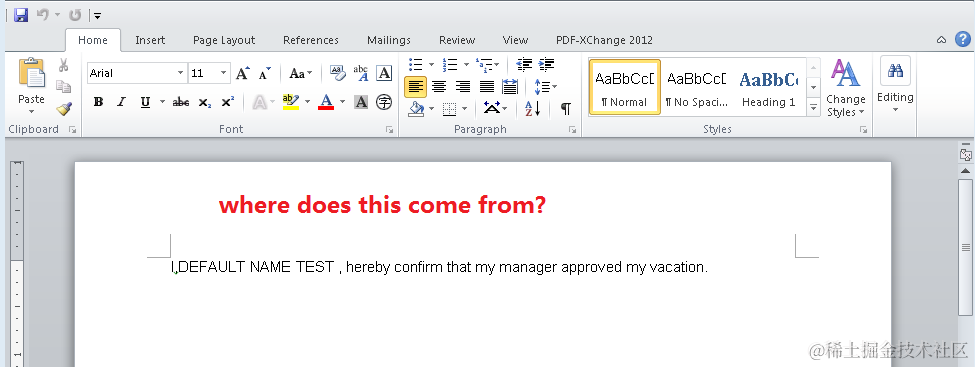This screenshot has width=975, height=367.
Task: Align text left
Action: [x=415, y=87]
